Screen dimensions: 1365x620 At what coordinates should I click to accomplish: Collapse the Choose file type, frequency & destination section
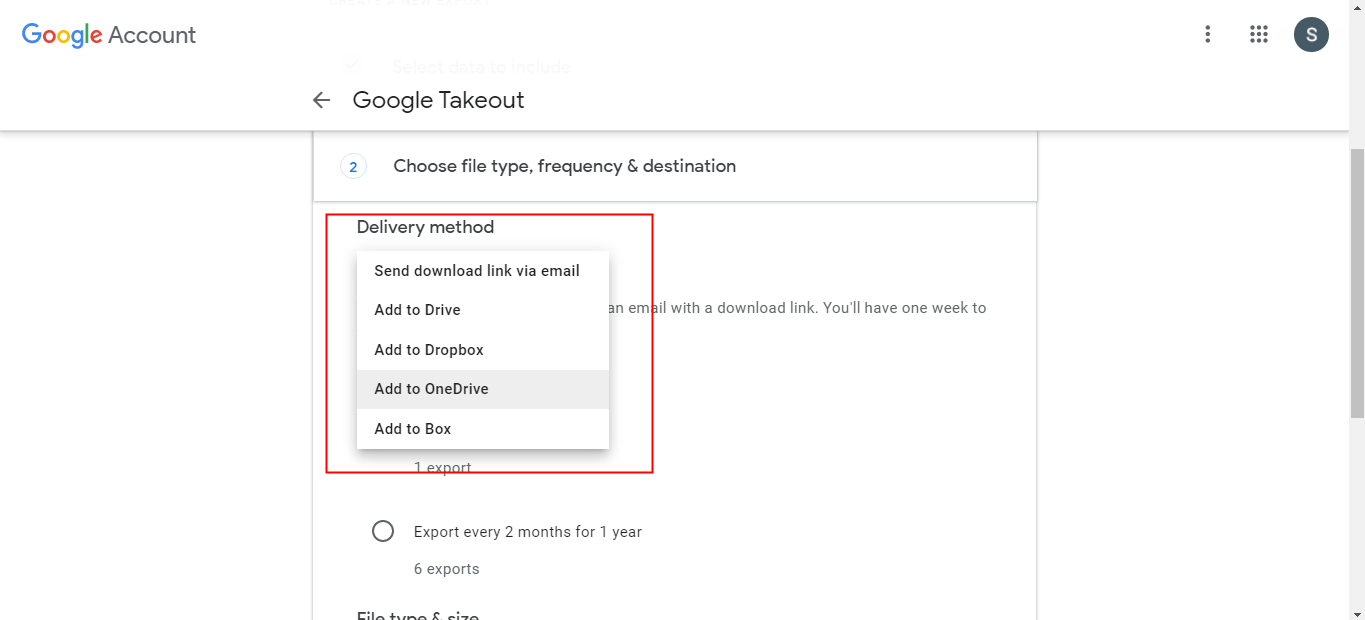pyautogui.click(x=564, y=166)
